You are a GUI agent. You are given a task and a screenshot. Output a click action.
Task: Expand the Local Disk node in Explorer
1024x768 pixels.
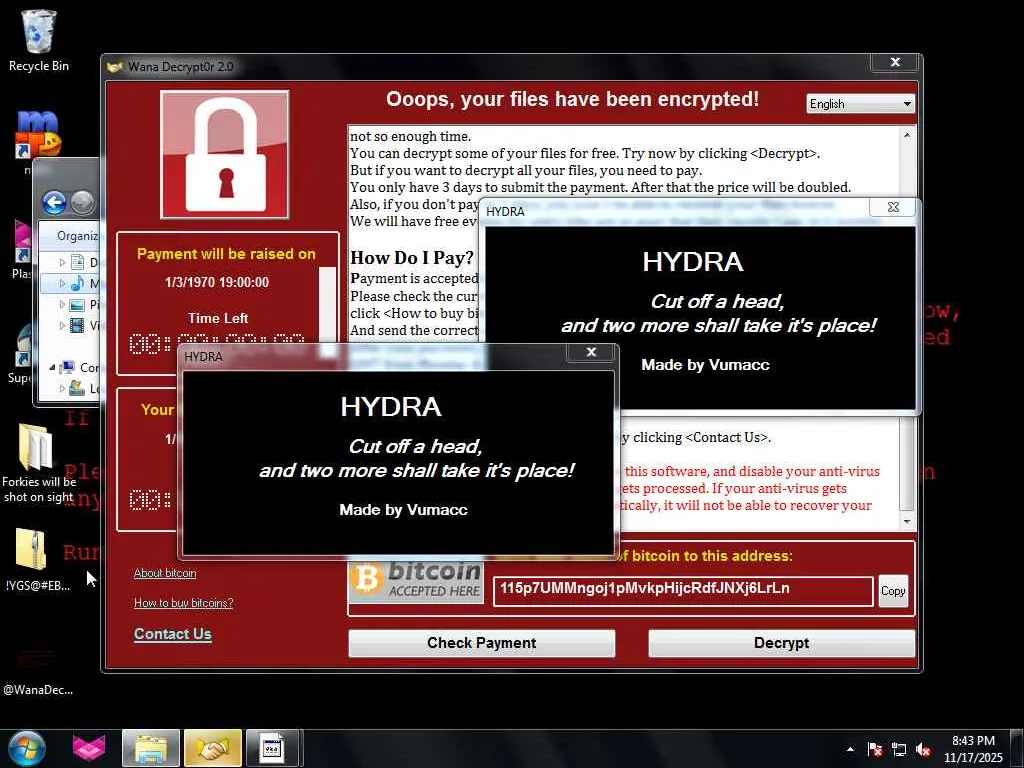[x=63, y=389]
